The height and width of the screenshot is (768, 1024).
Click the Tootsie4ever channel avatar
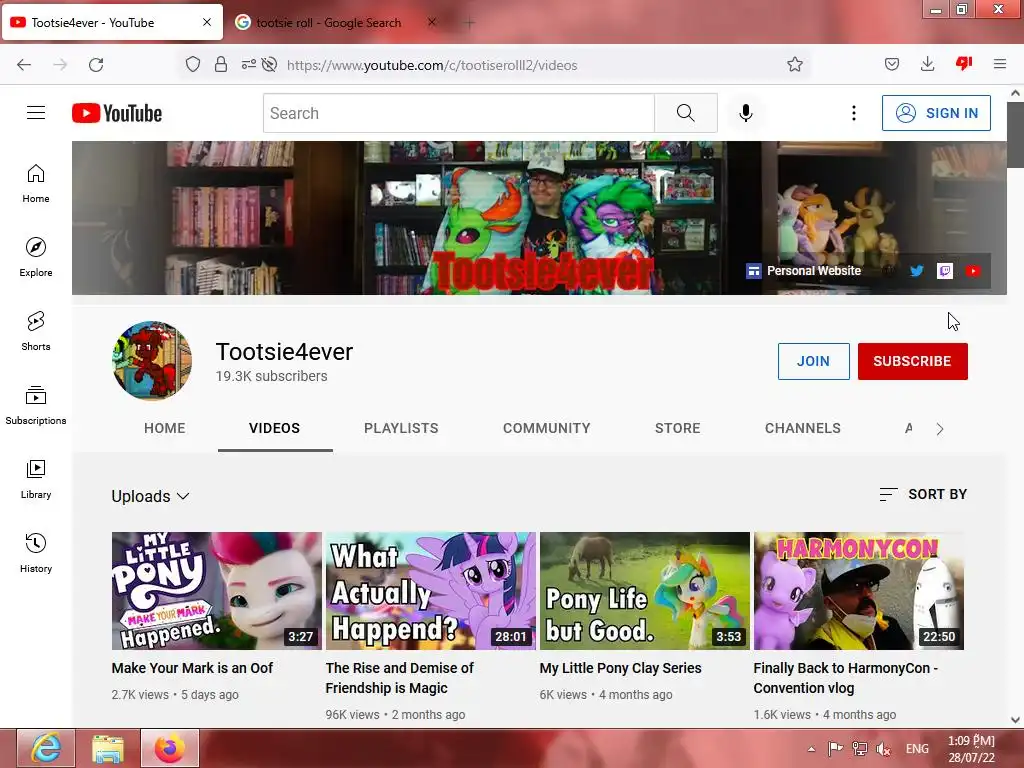pos(152,360)
